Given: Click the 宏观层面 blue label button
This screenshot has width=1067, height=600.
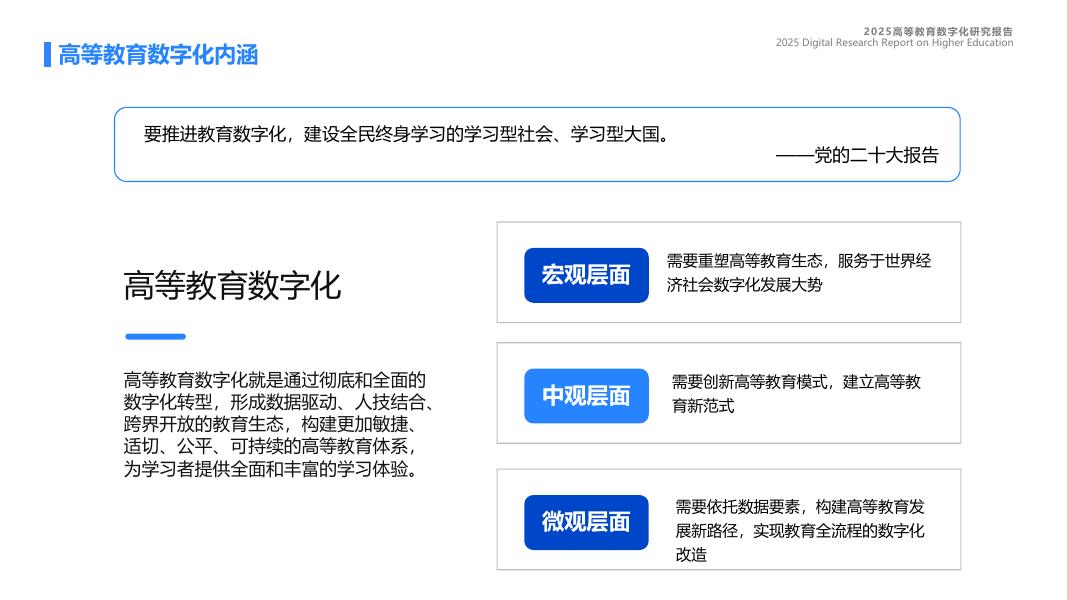Looking at the screenshot, I should click(x=586, y=275).
